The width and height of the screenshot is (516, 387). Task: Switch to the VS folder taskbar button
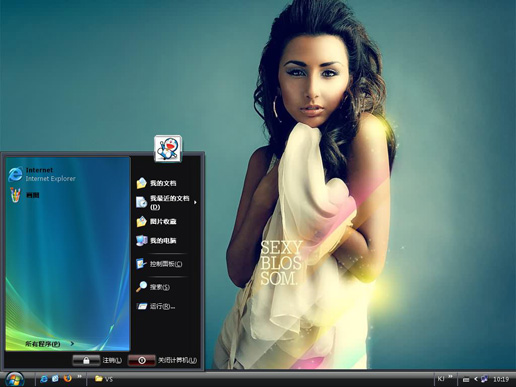pyautogui.click(x=104, y=379)
